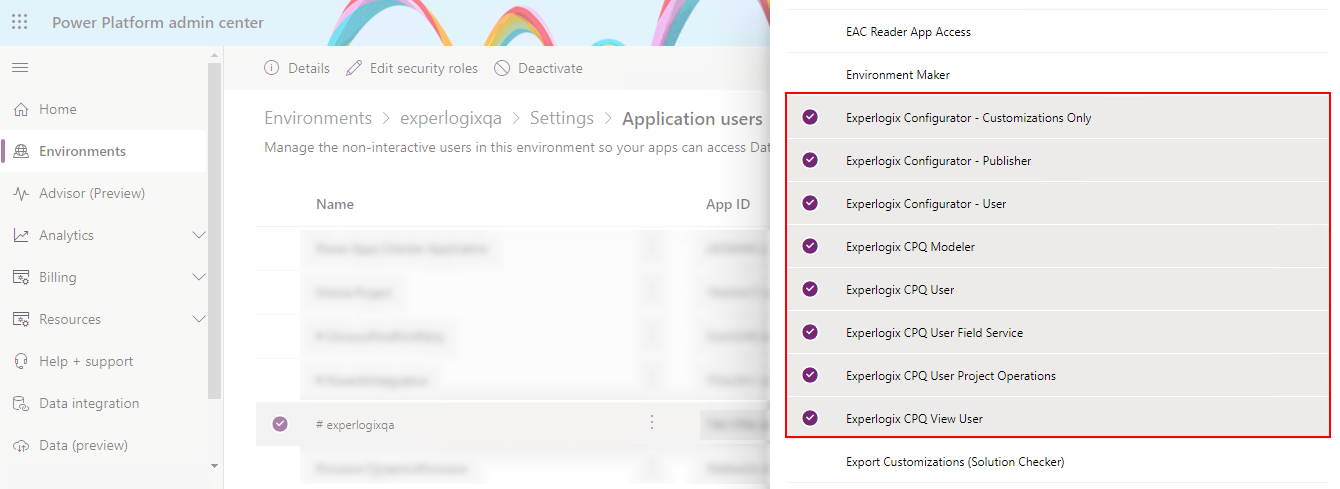Screen dimensions: 1340x489
Task: Click the Advisor (Preview) pulse icon
Action: tap(21, 193)
